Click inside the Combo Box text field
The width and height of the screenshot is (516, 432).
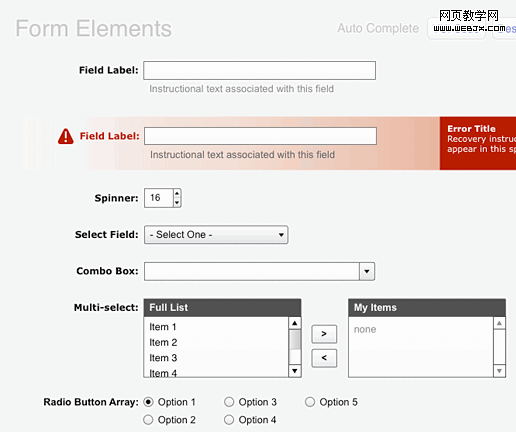tap(252, 271)
